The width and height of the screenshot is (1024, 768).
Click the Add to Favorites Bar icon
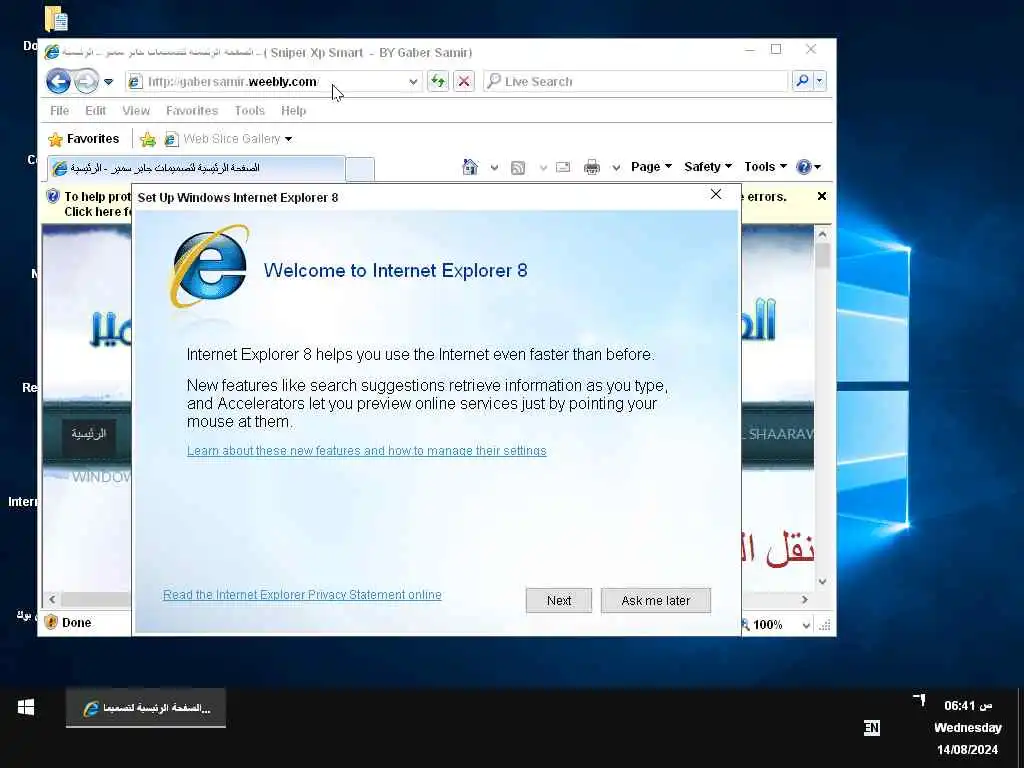[148, 139]
